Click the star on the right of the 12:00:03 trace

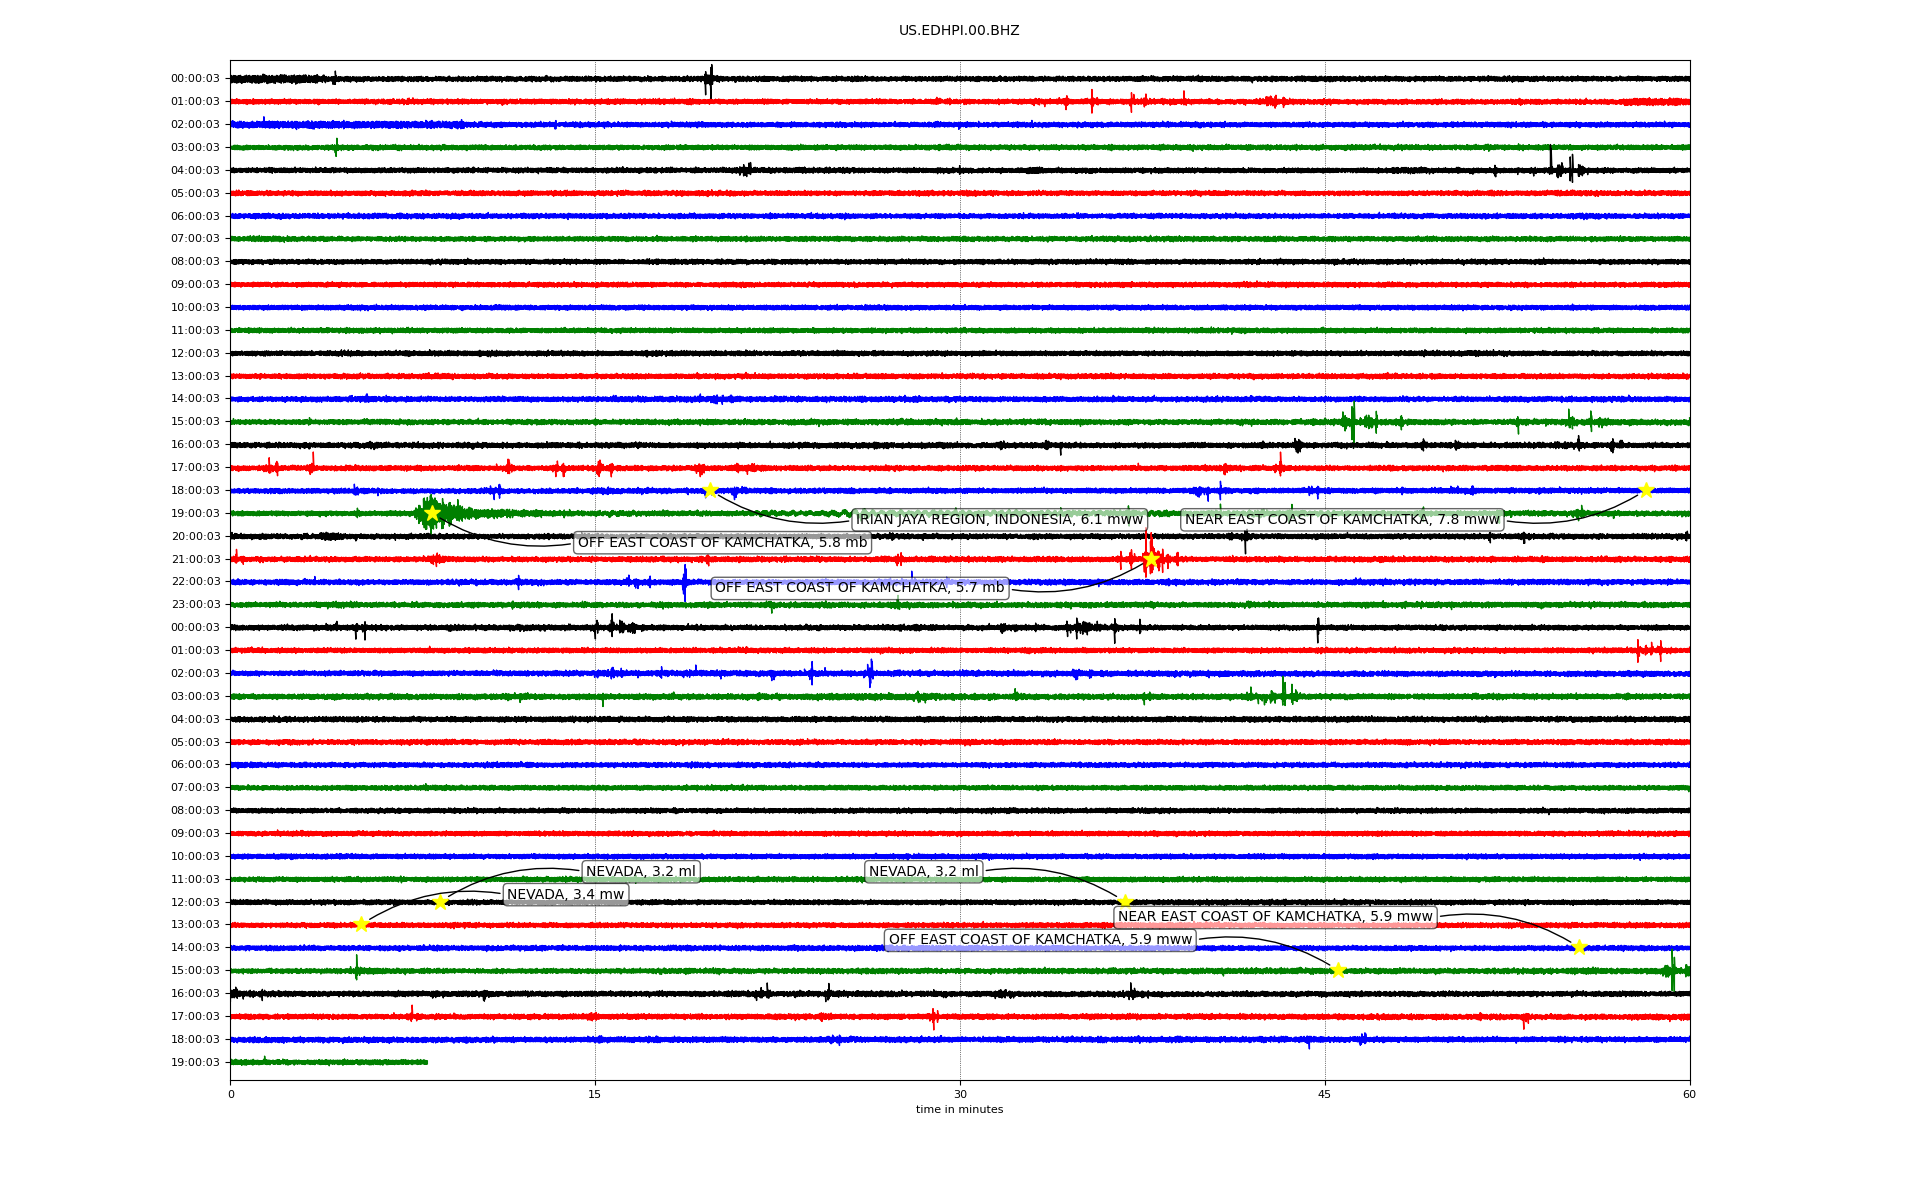point(1125,902)
